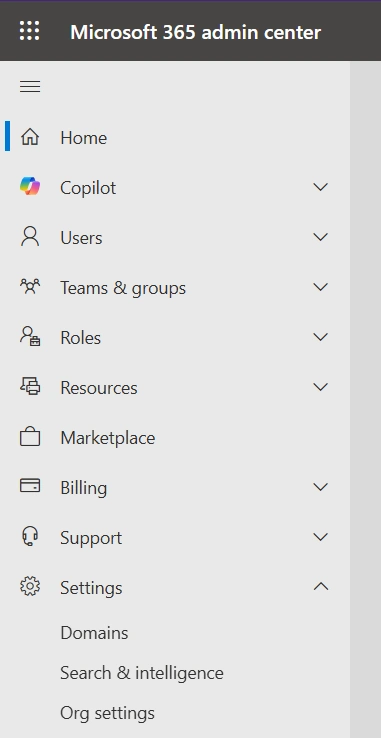Click the Users person icon
This screenshot has height=738, width=381.
[30, 237]
